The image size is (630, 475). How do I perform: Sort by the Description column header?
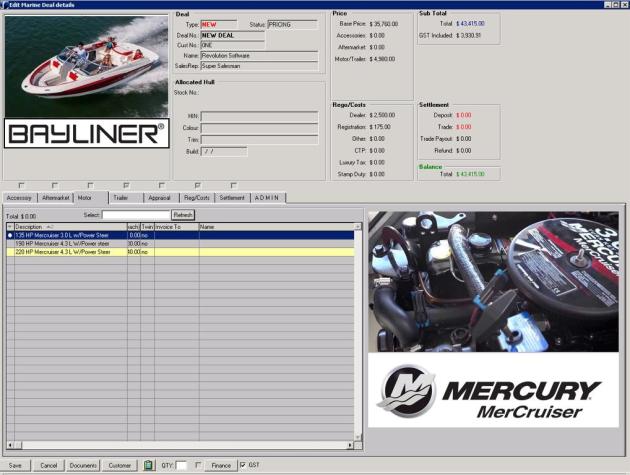click(71, 227)
